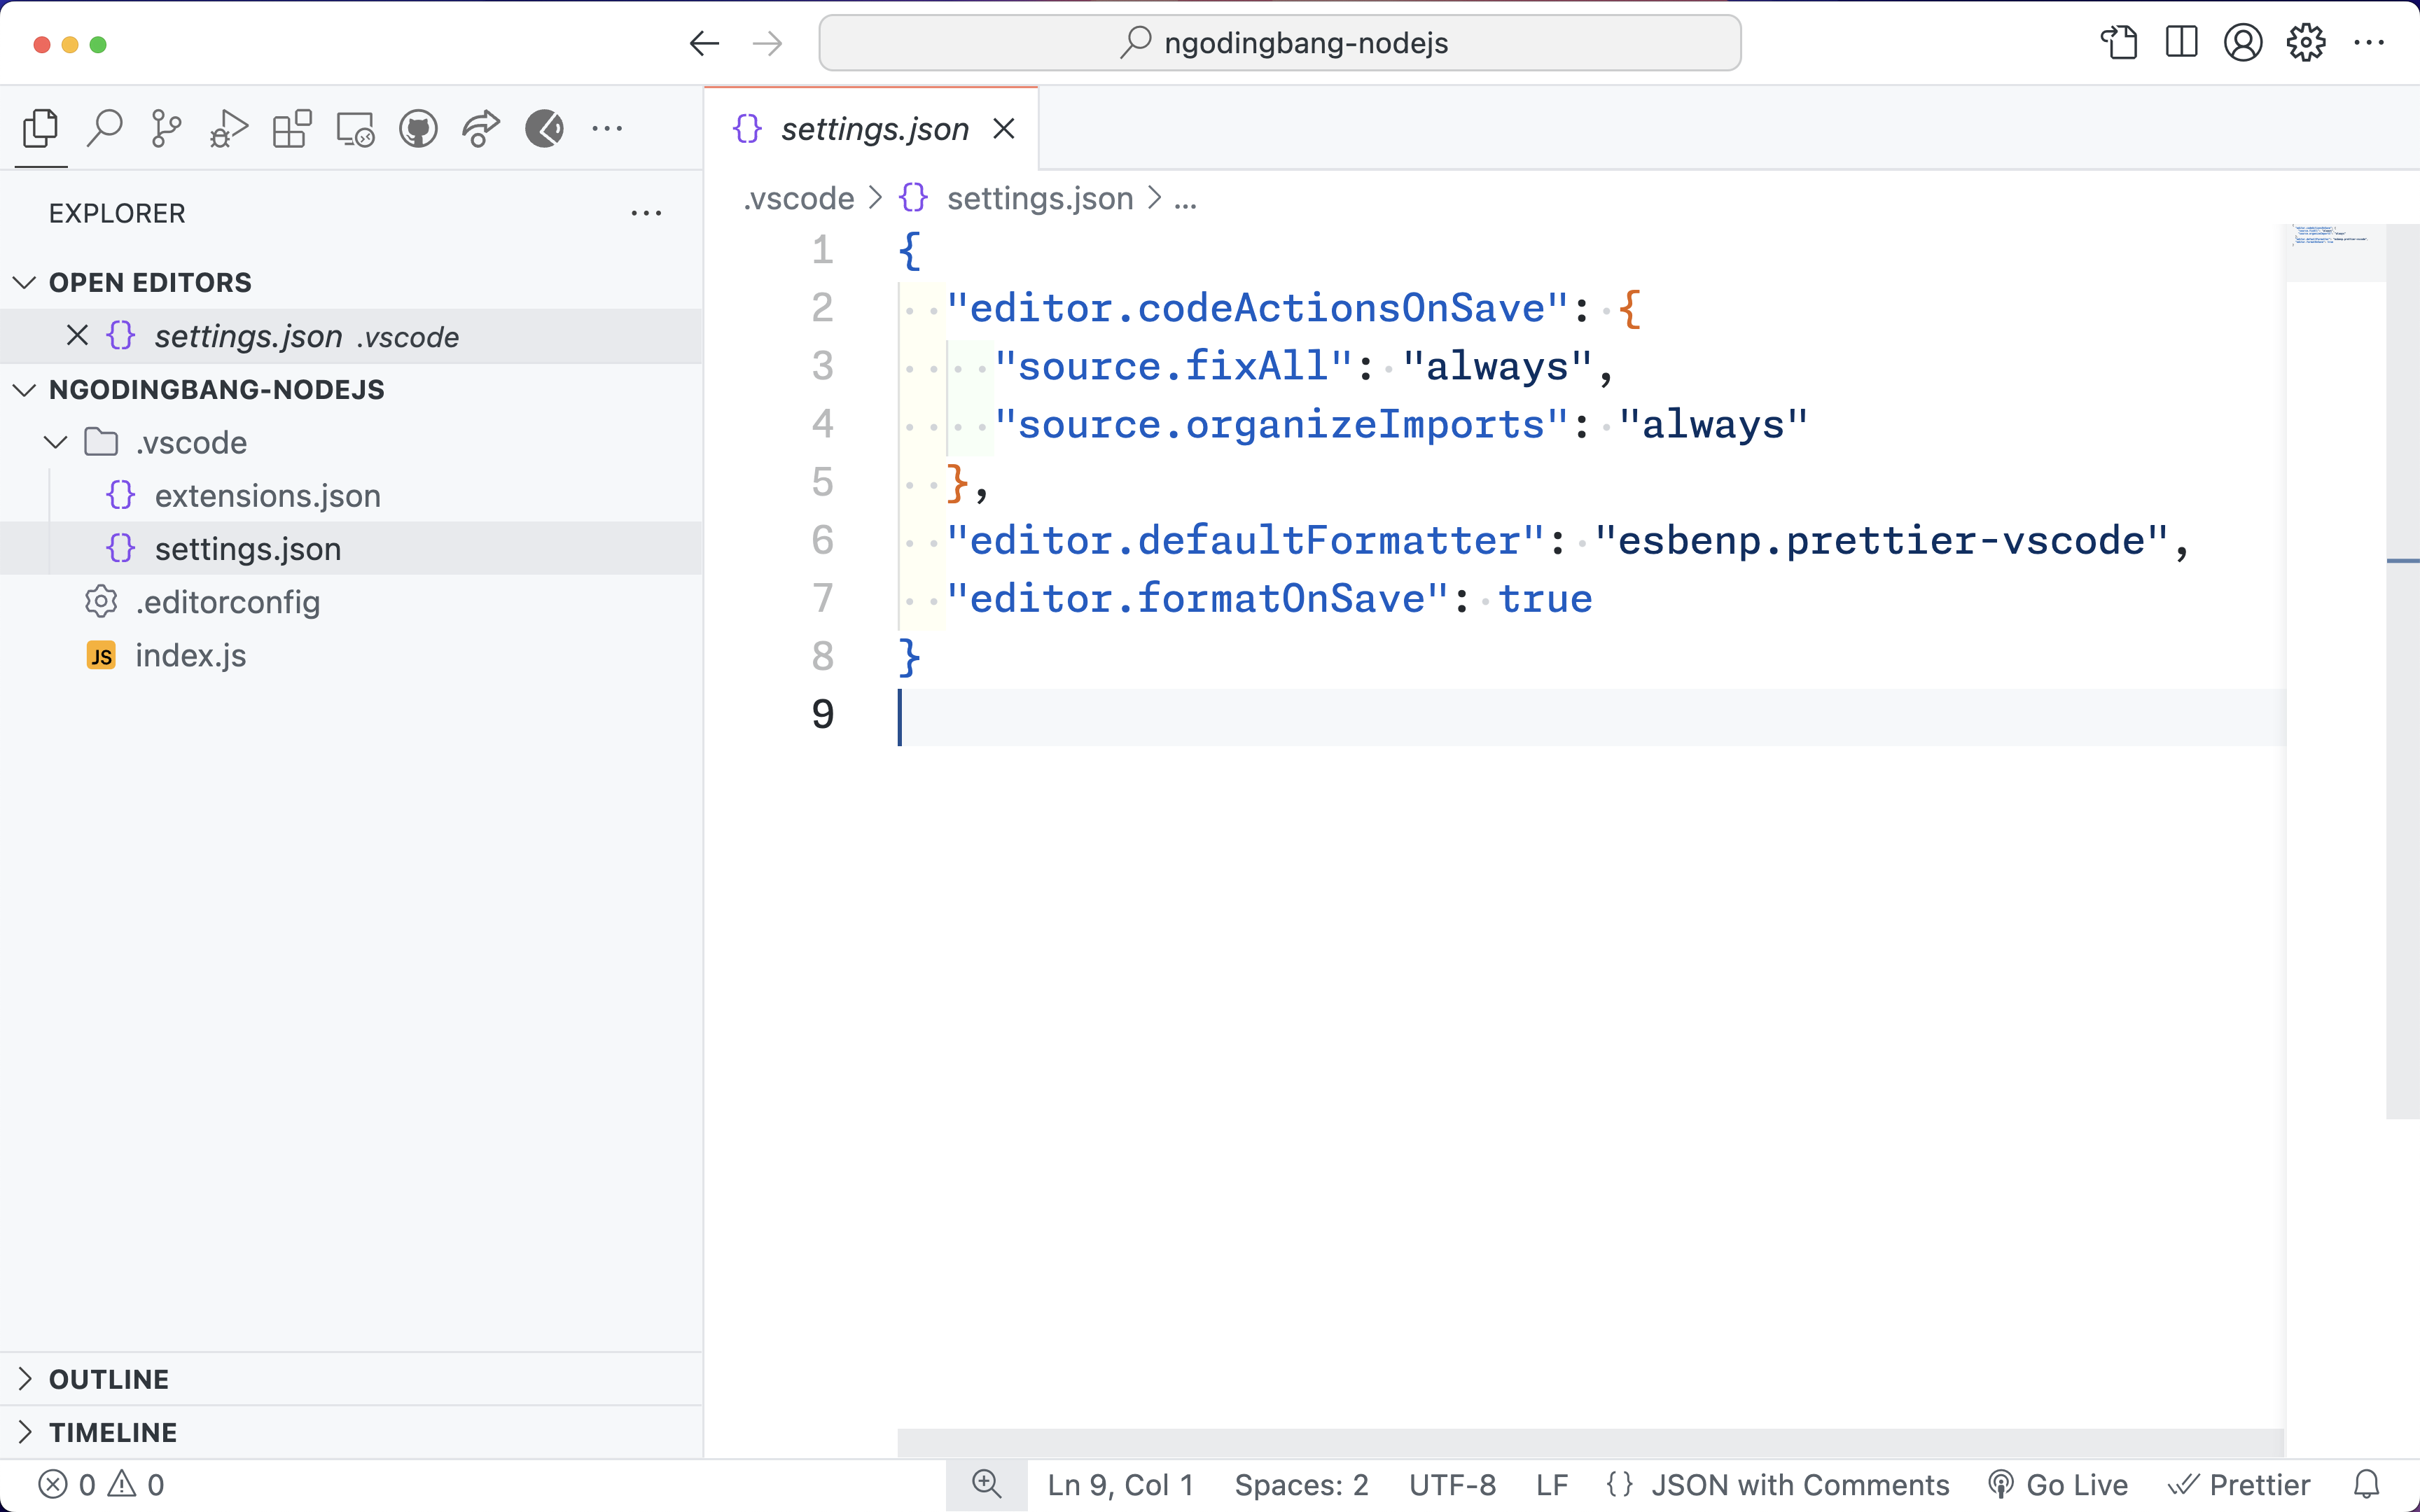Click the horizontal scrollbar of the editor
Screen dimensions: 2420x1512
(x=1590, y=1443)
